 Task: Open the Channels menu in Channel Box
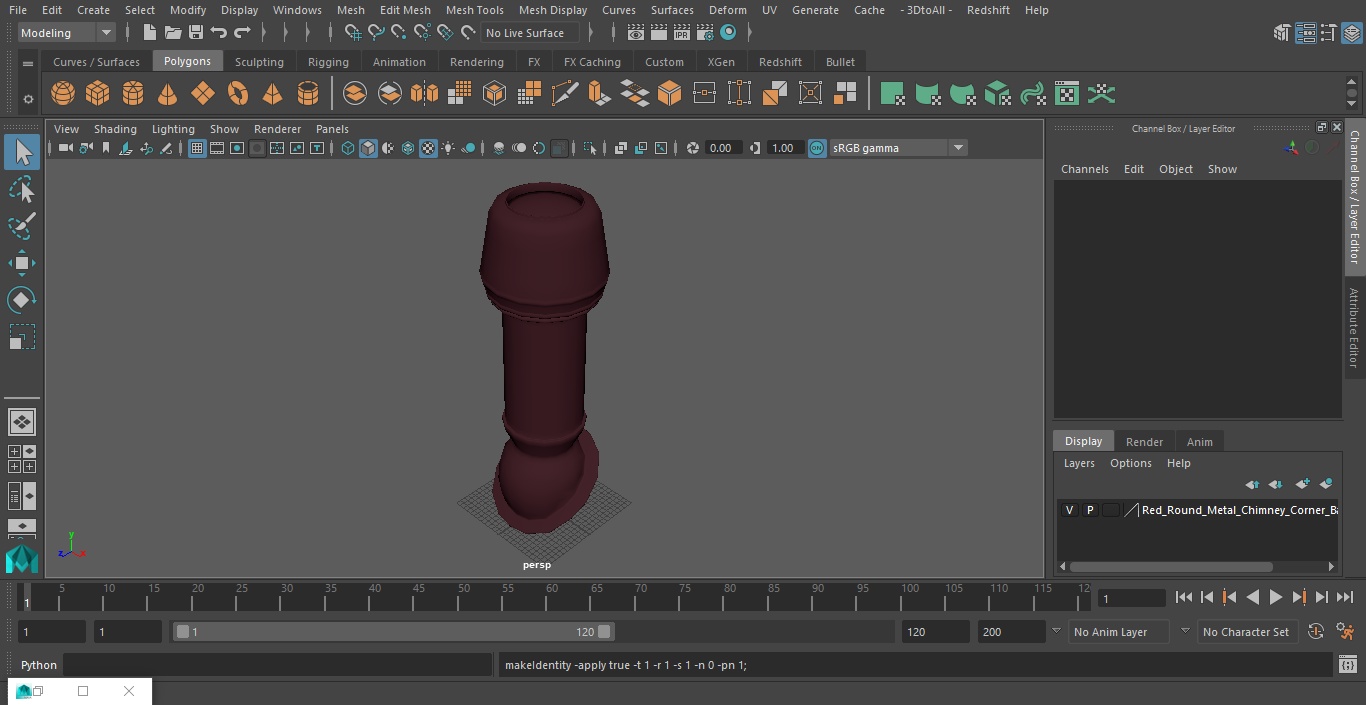(x=1084, y=169)
